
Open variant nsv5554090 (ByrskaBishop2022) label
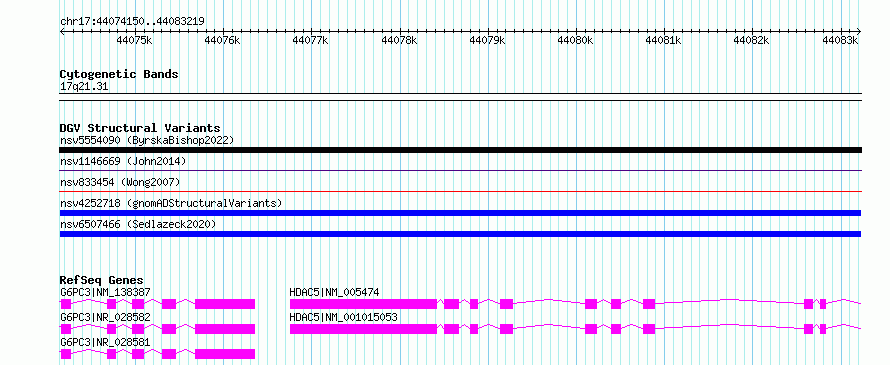pyautogui.click(x=147, y=140)
